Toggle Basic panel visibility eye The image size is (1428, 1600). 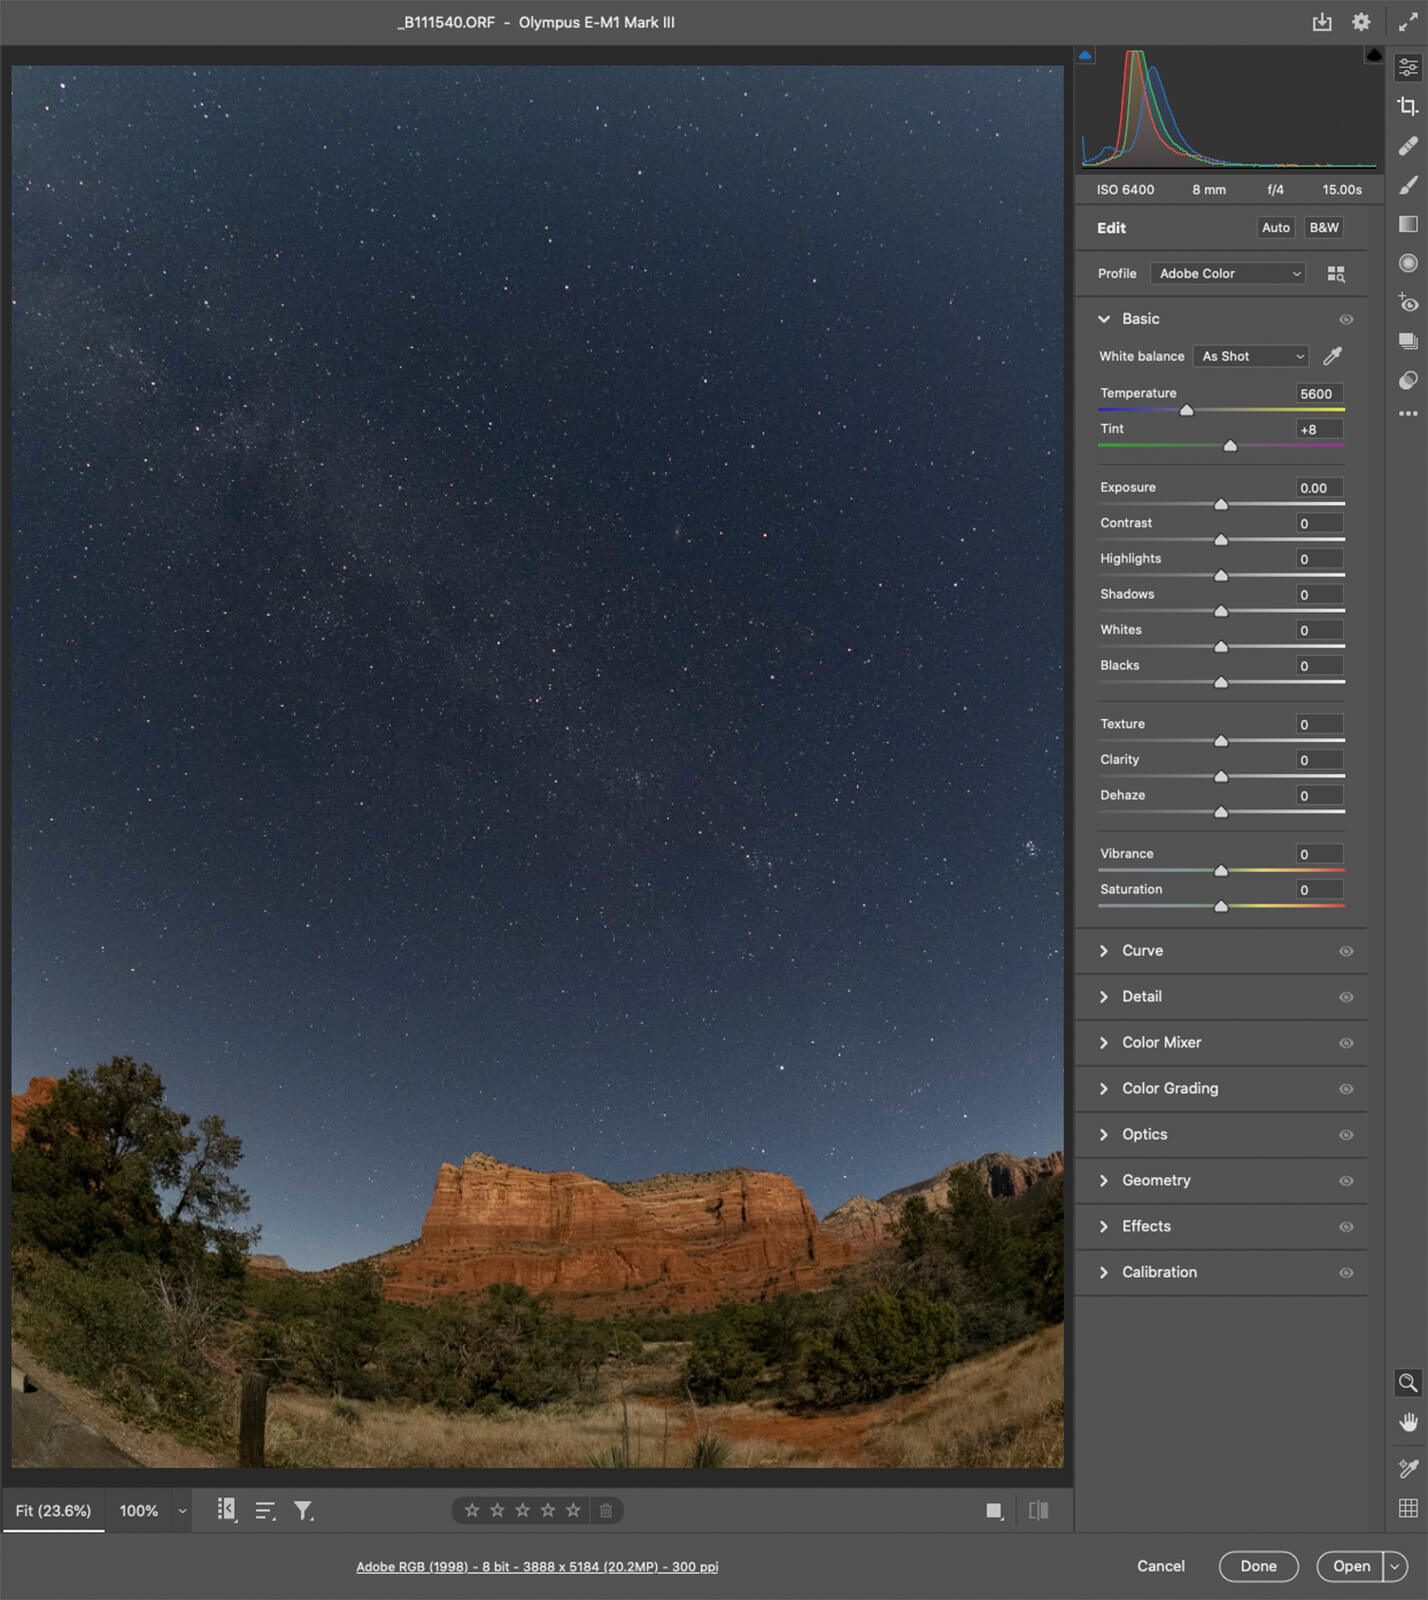tap(1346, 320)
